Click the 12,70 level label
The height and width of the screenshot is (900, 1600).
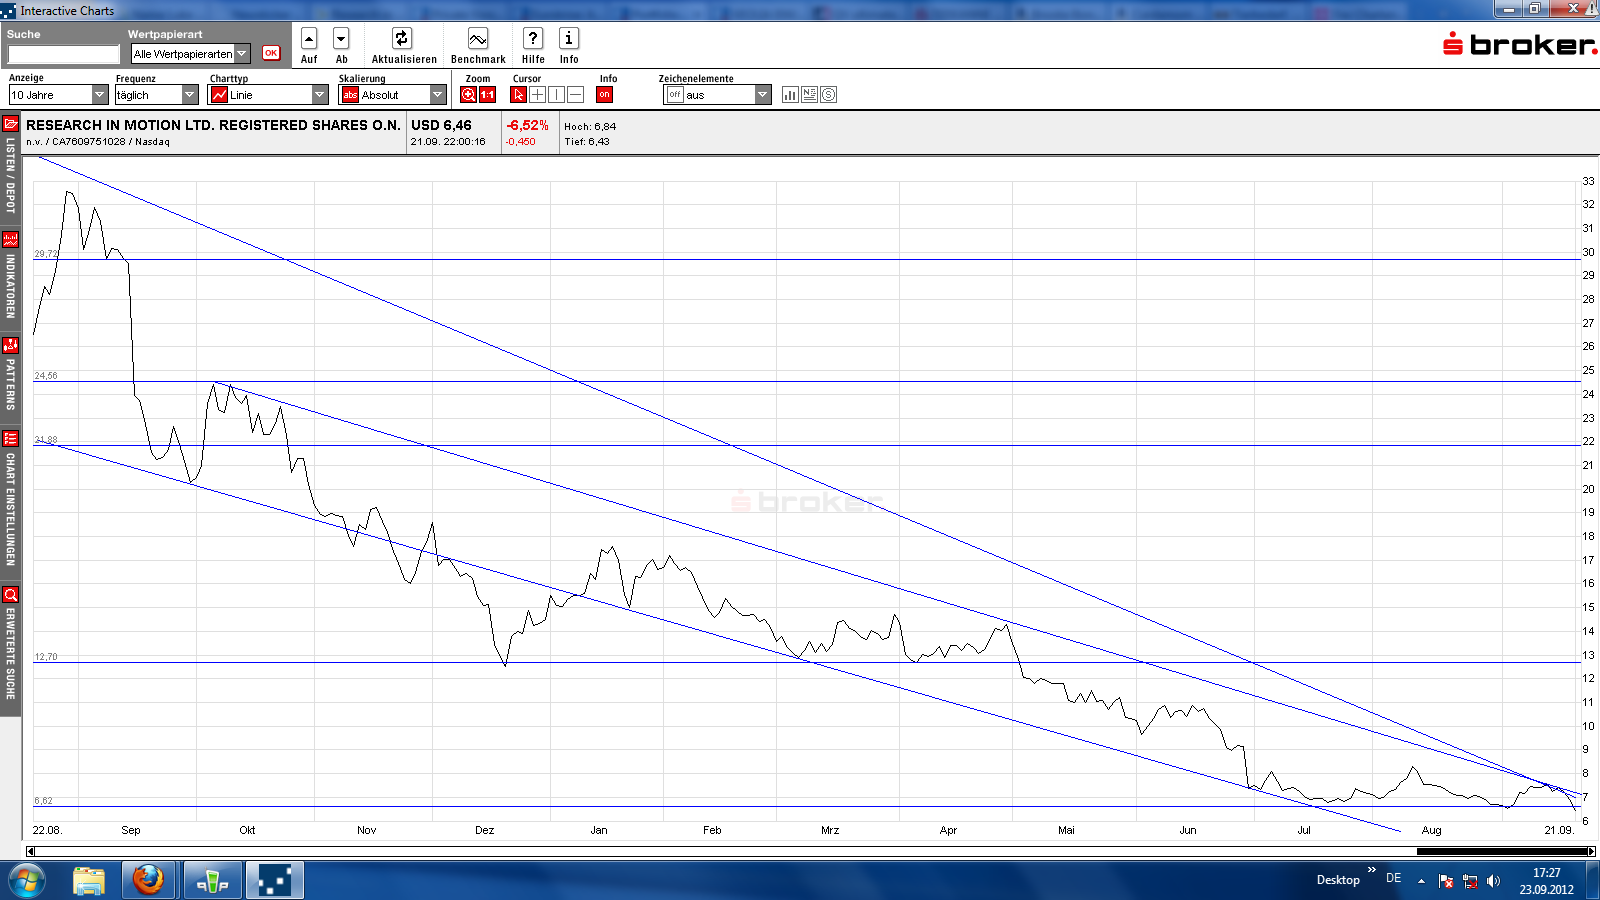pos(46,657)
